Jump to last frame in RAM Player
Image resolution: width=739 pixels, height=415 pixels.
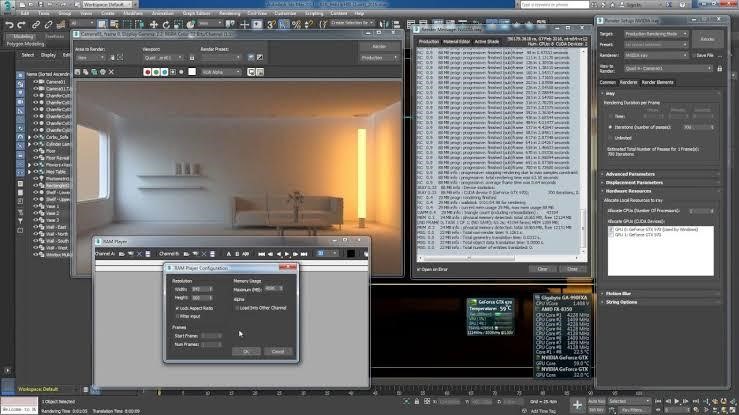click(304, 254)
